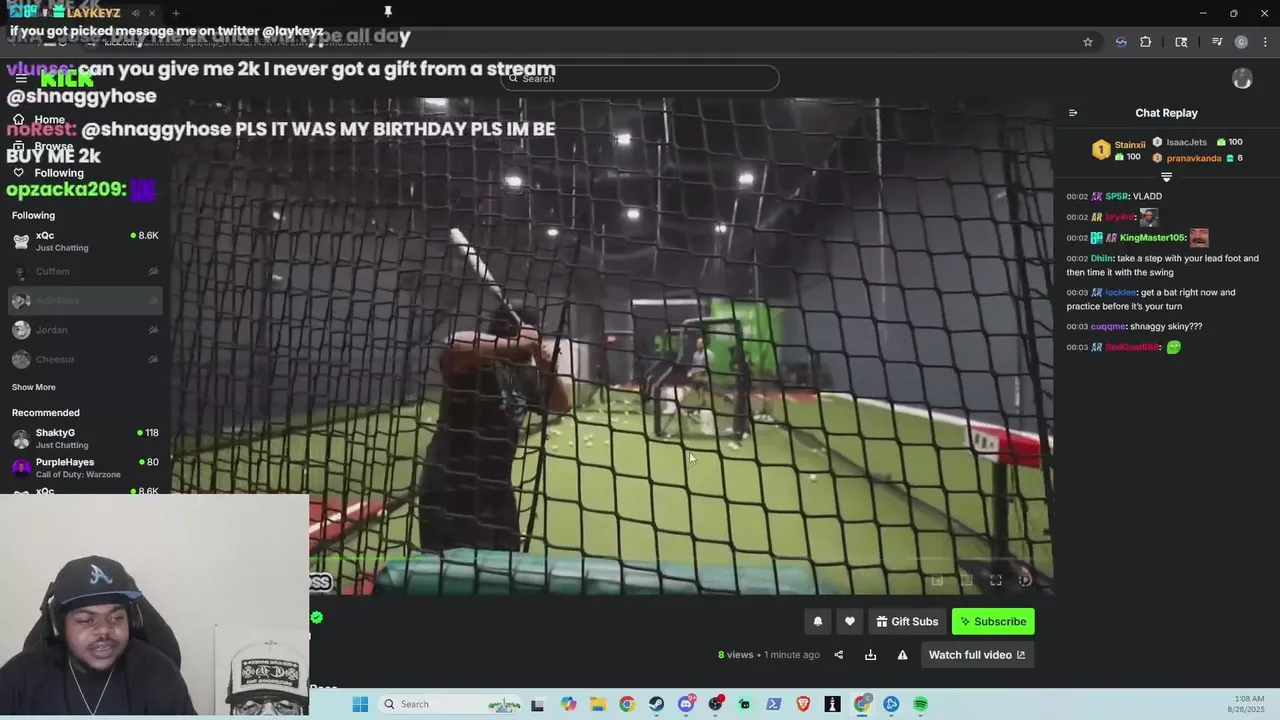
Task: Open the Windows Start menu
Action: (360, 704)
